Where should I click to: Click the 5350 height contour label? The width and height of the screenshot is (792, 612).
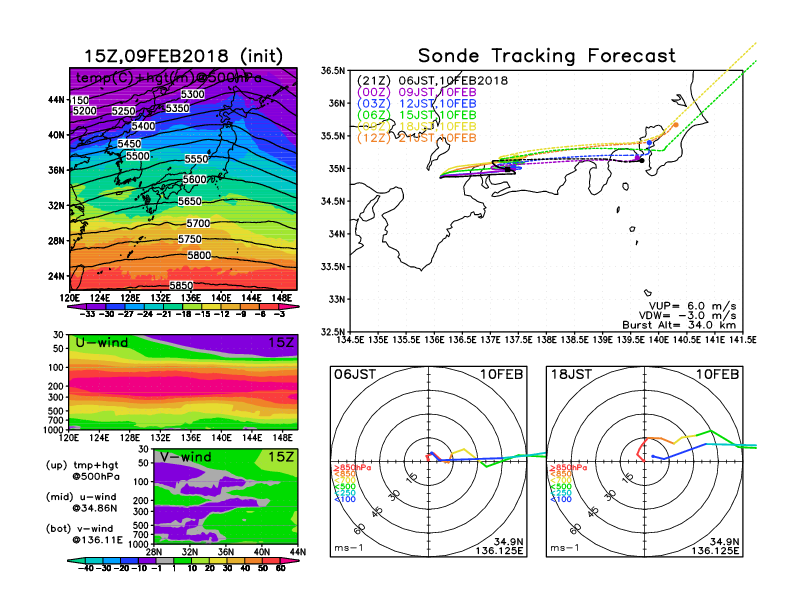(x=177, y=108)
